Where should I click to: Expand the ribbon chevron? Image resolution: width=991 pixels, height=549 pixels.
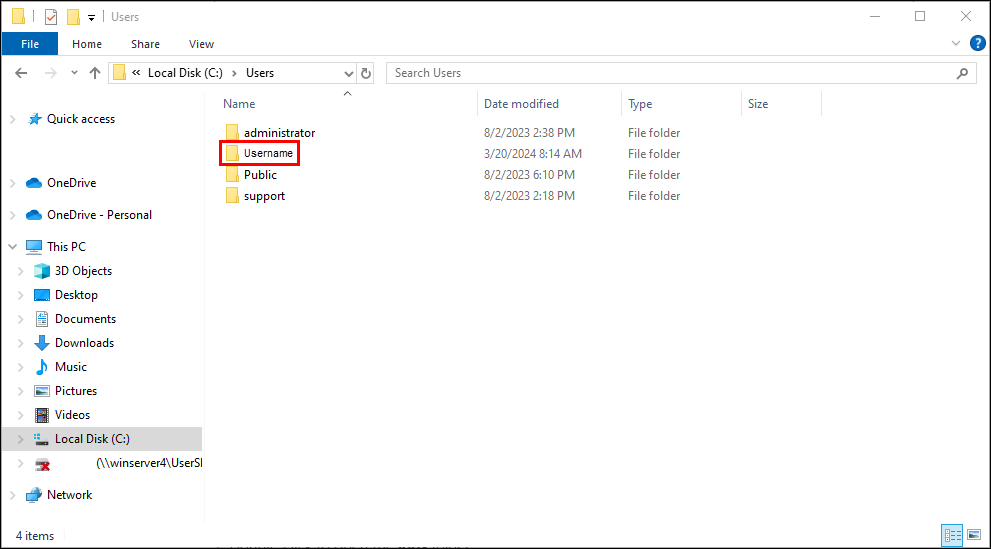[956, 44]
